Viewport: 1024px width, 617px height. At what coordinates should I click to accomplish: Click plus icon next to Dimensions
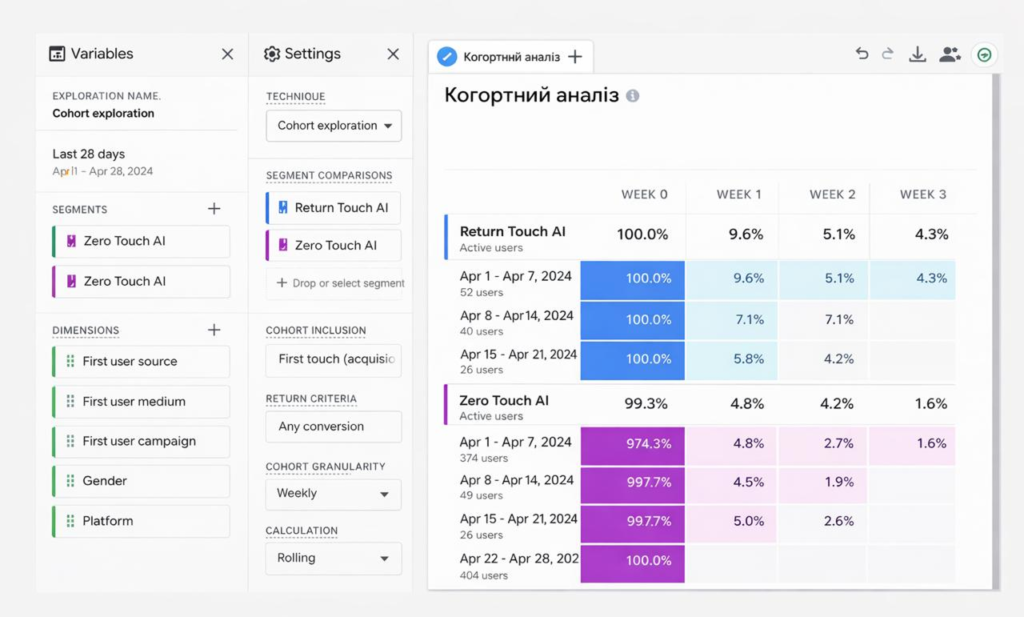[x=213, y=330]
